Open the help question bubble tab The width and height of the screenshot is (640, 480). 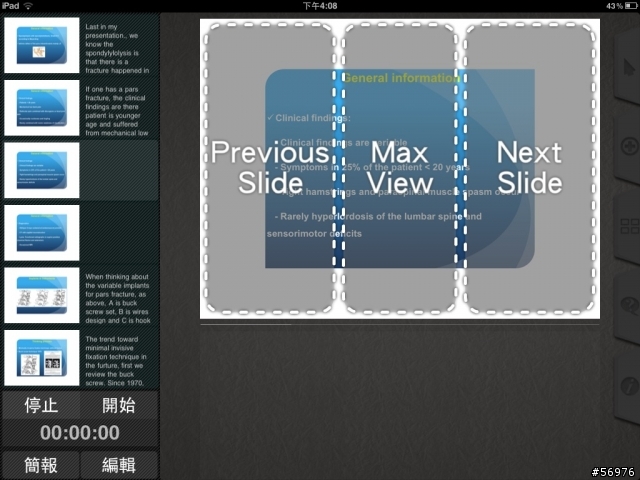pos(629,306)
